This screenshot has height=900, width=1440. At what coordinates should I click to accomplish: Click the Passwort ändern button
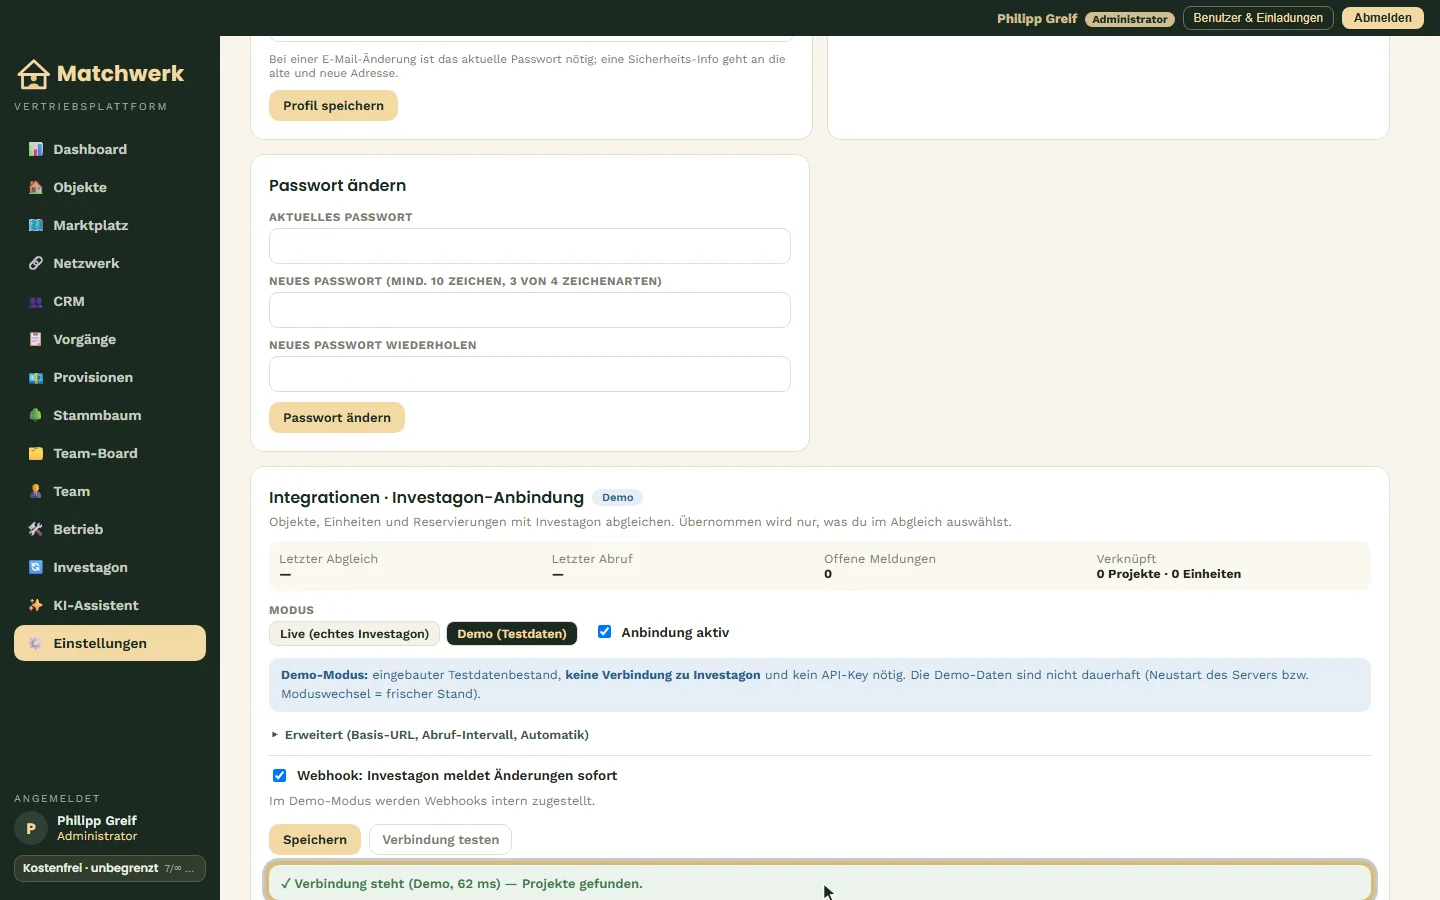(x=337, y=418)
